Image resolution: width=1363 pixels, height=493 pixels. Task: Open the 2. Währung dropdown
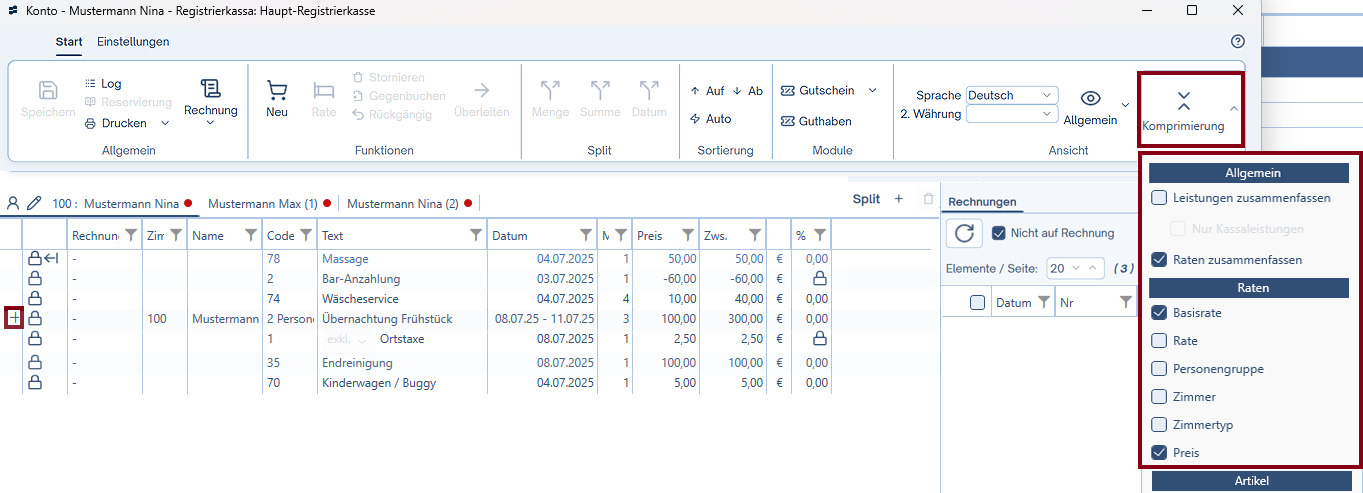(x=1012, y=114)
